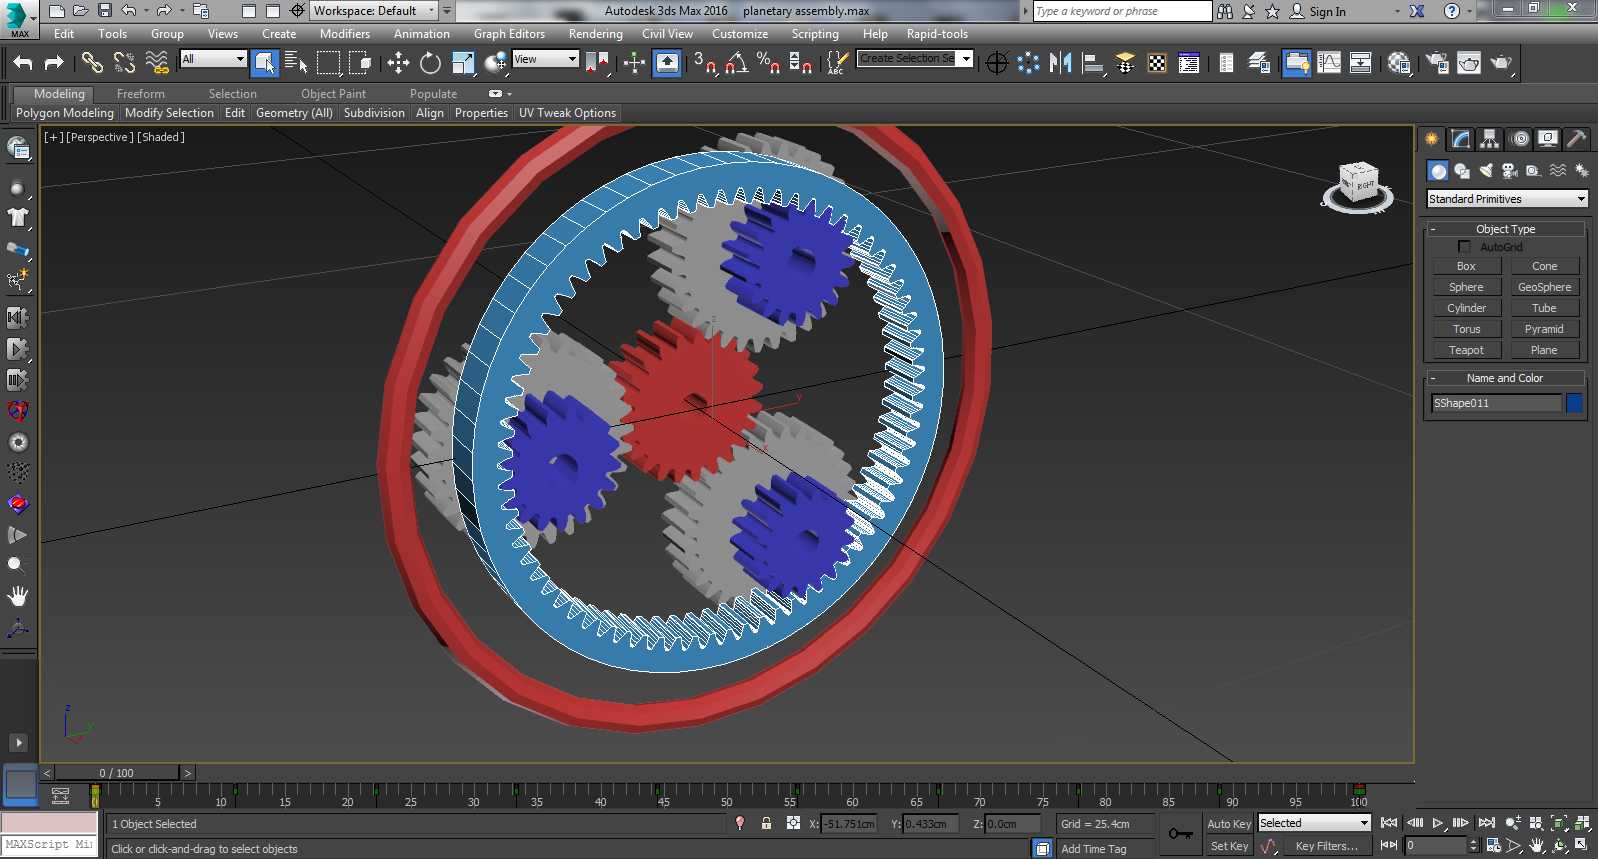
Task: Click the GeoSphere object button
Action: pyautogui.click(x=1544, y=287)
